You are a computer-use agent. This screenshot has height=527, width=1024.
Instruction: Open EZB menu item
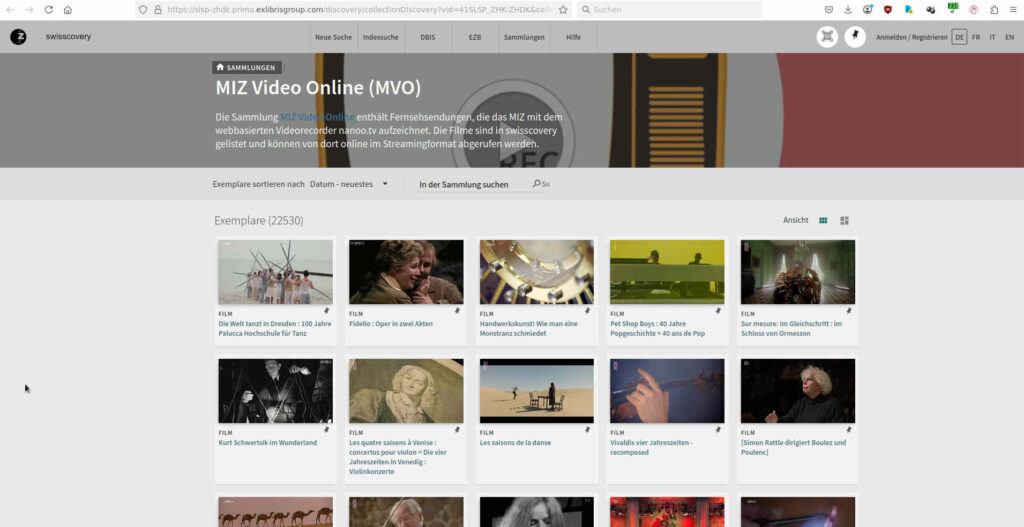click(x=475, y=37)
